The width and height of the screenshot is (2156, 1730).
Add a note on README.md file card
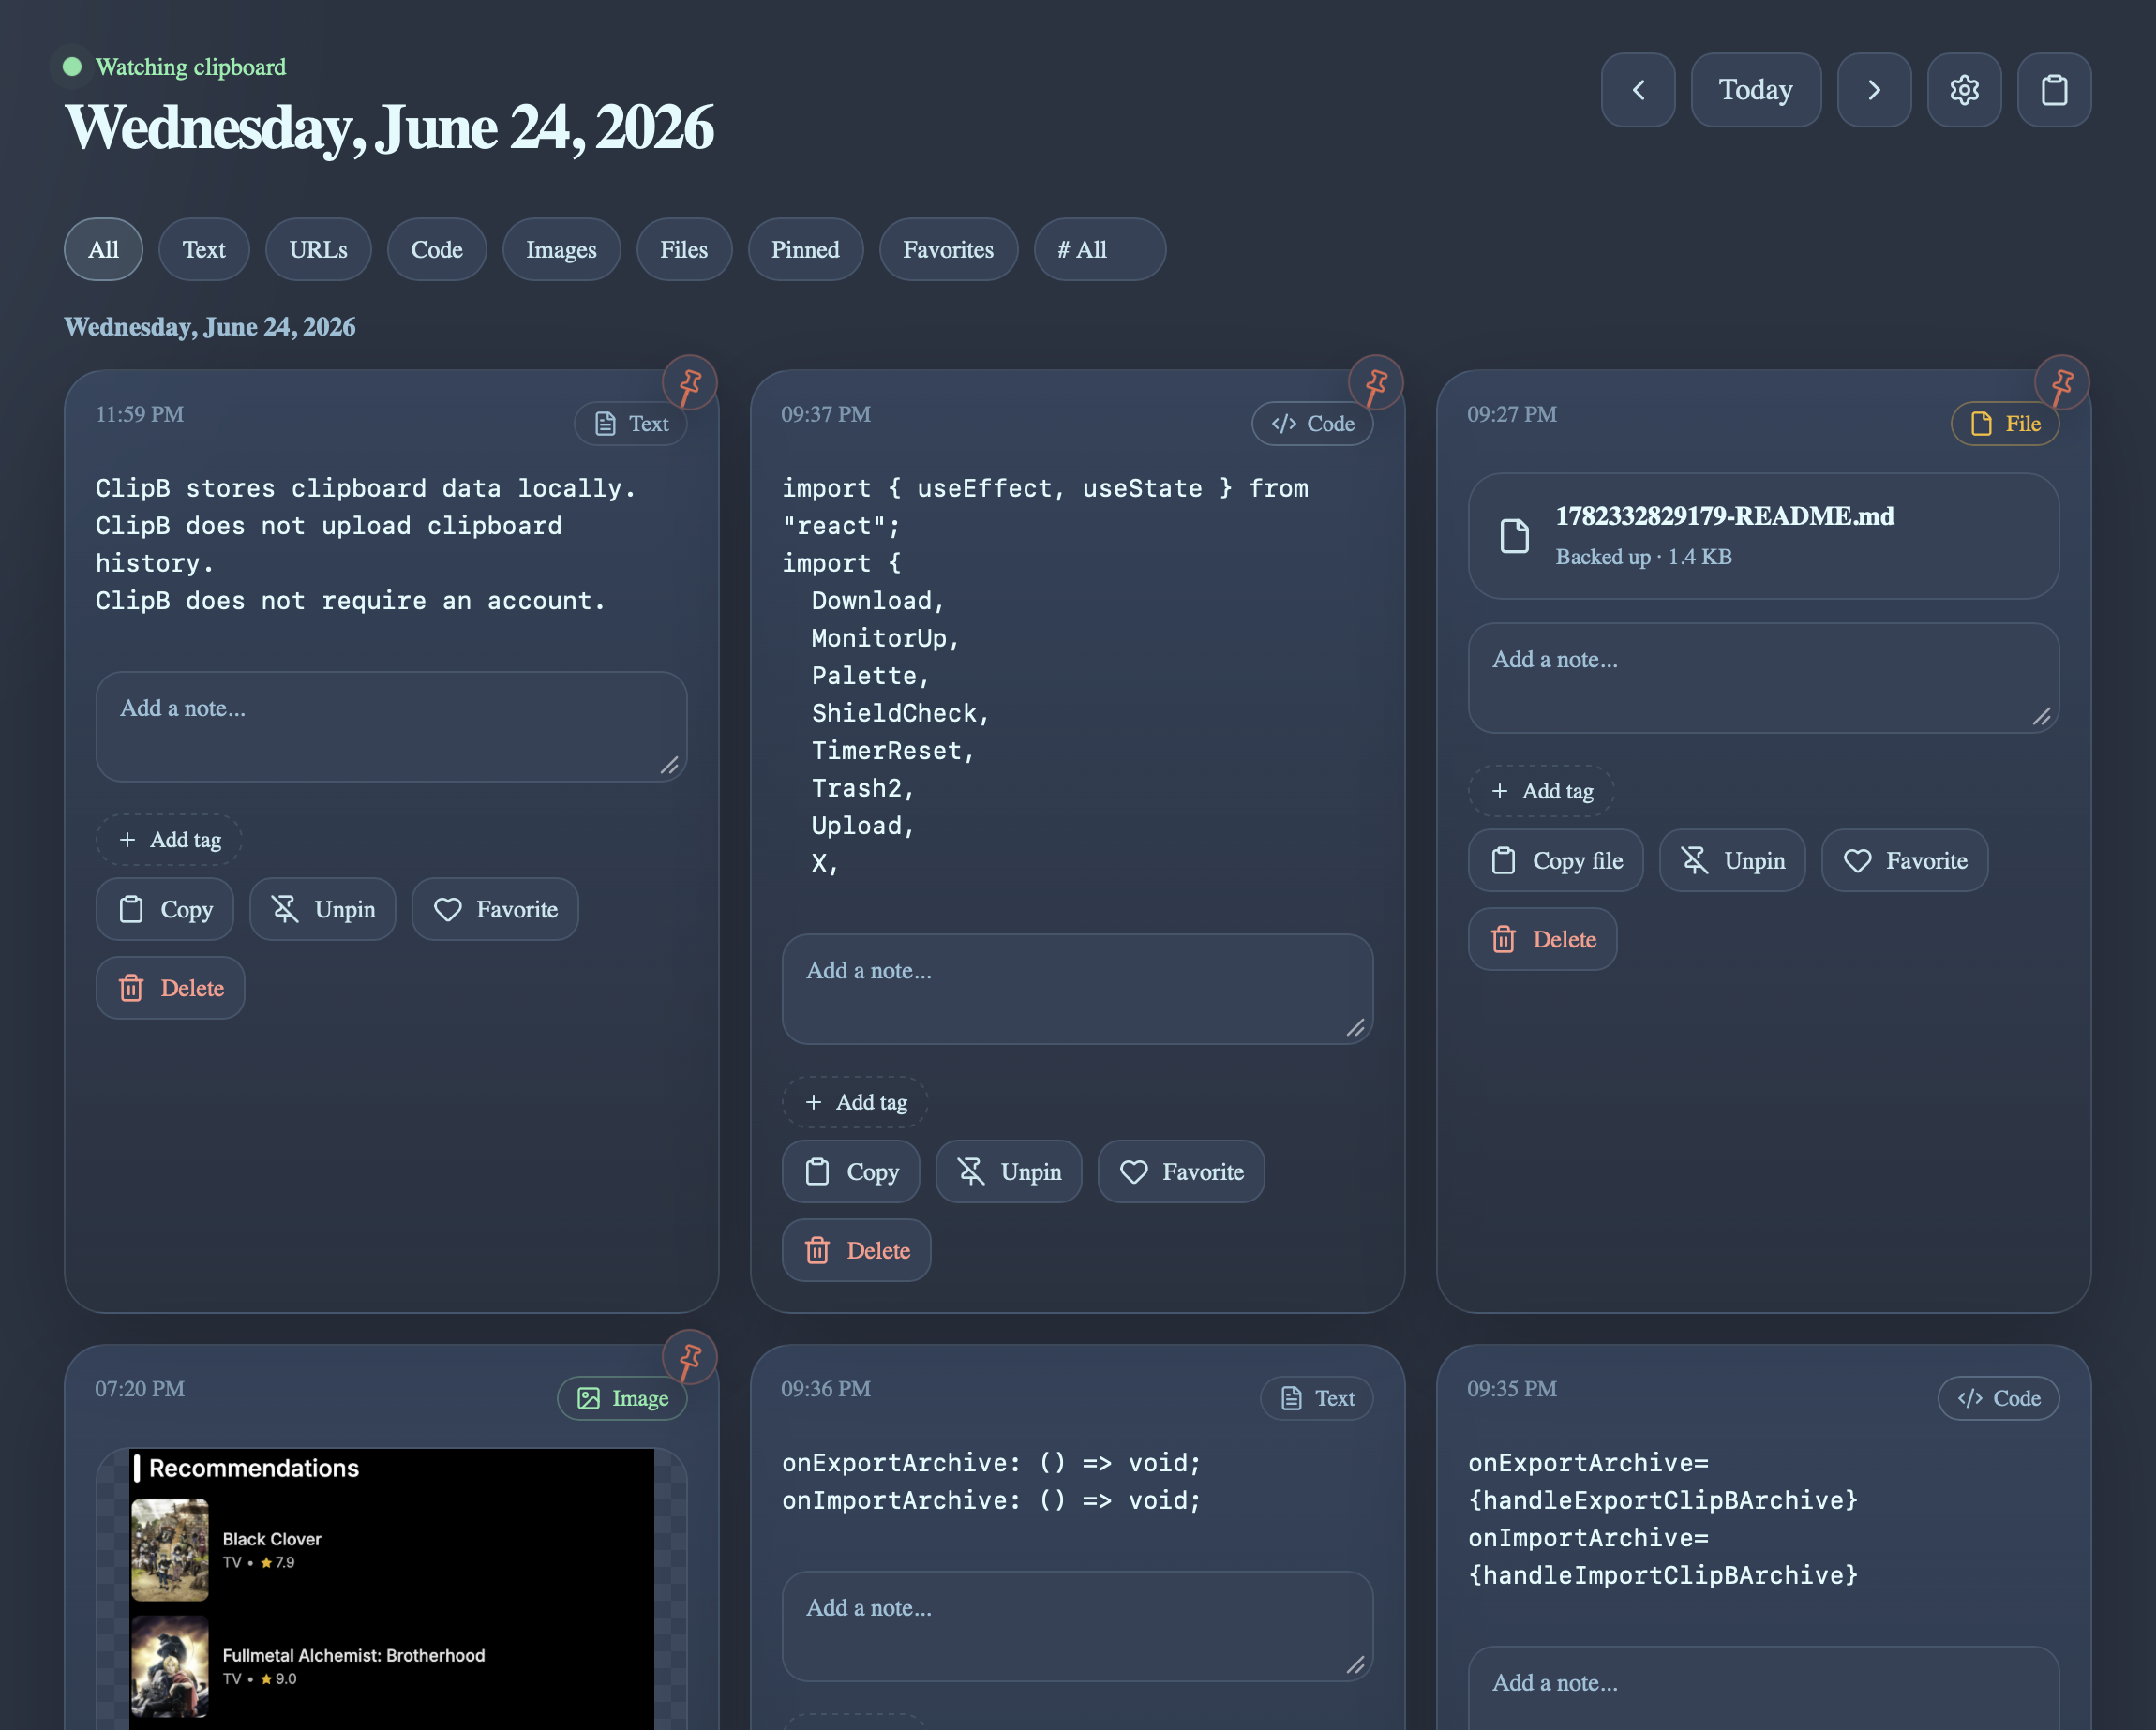tap(1763, 678)
